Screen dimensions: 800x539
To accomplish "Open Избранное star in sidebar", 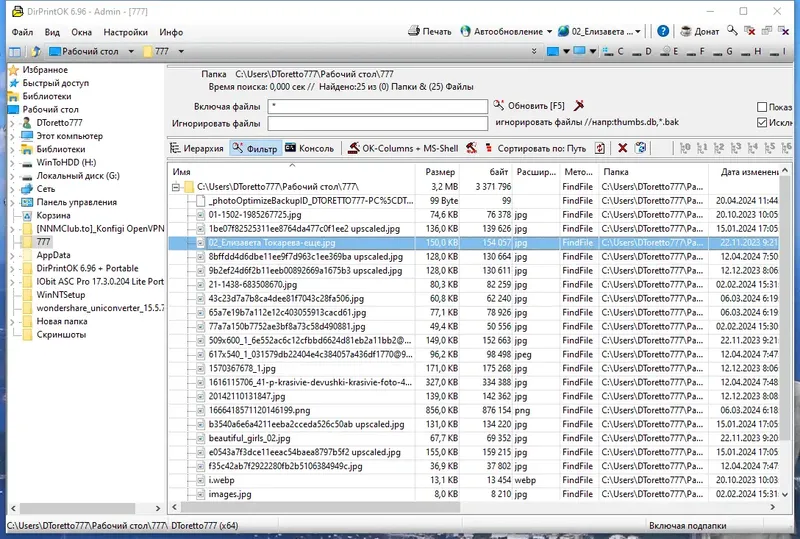I will click(14, 70).
